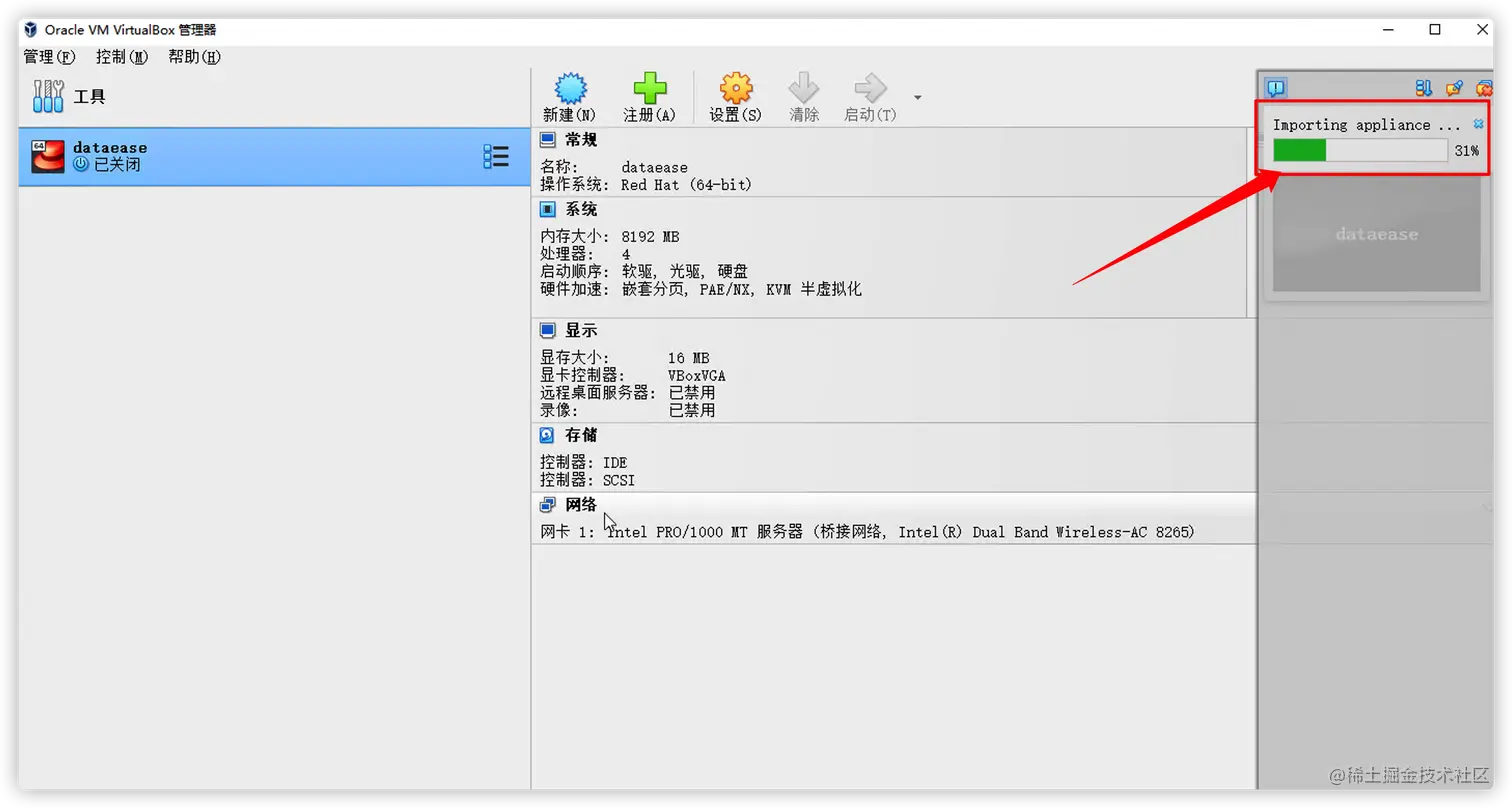Click the 注册(A) add machine icon
Screen dimensions: 1512x808
point(649,88)
